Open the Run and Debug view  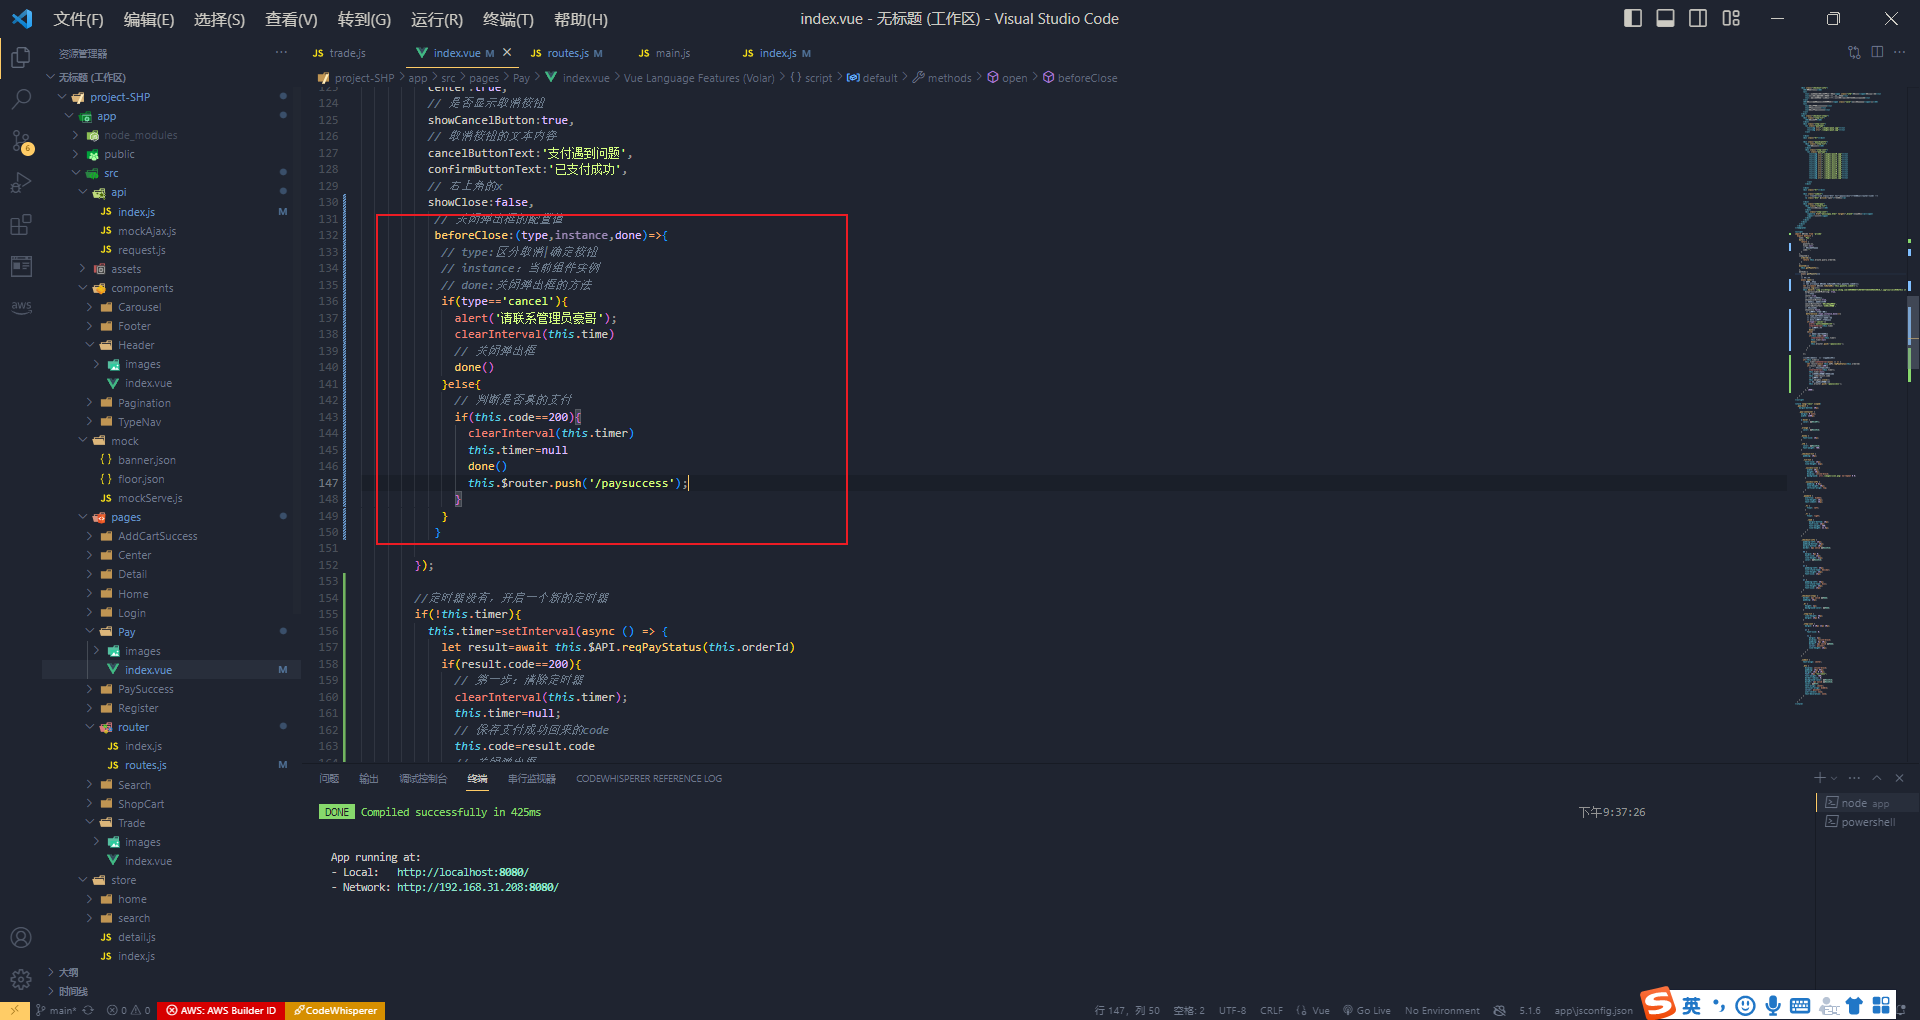(x=21, y=183)
